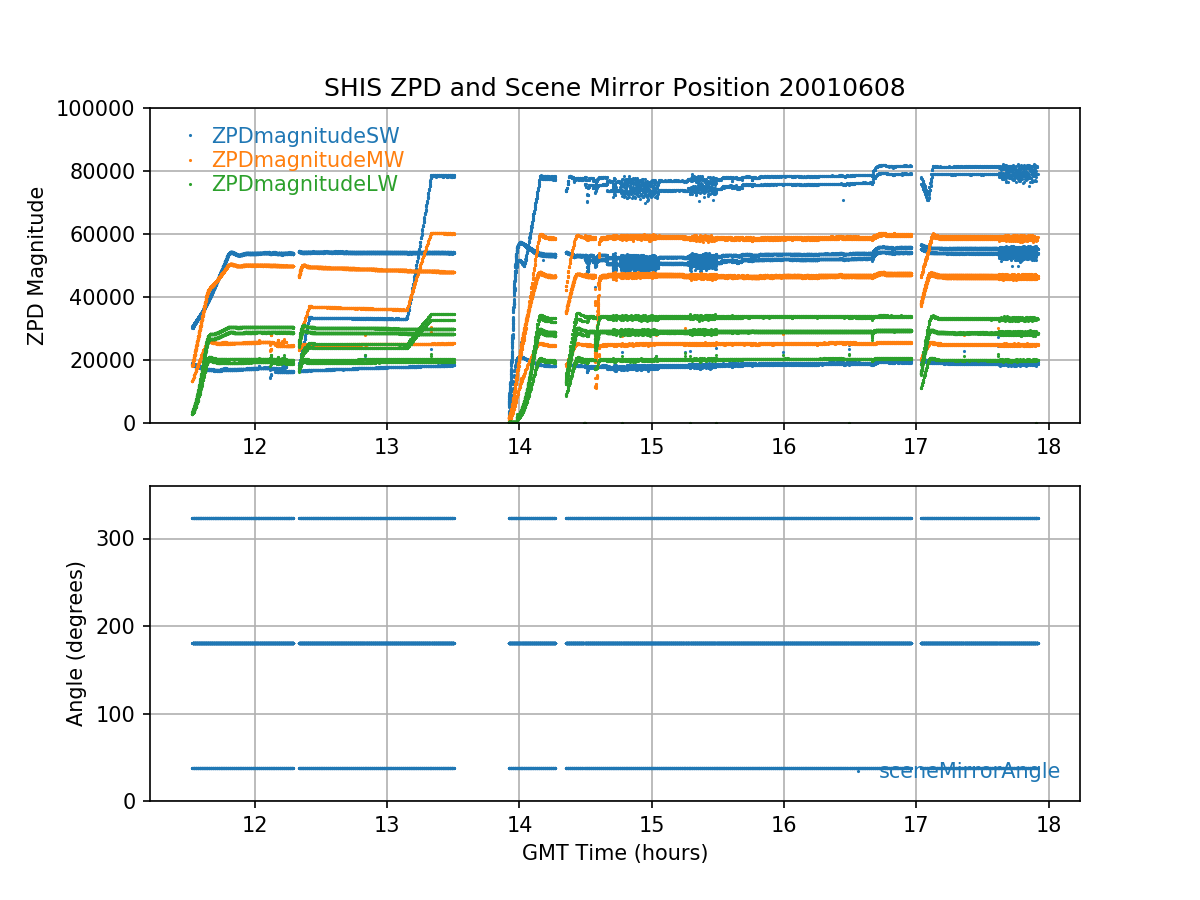This screenshot has height=900, width=1200.
Task: Click the ZPD Magnitude y-axis label
Action: [x=37, y=266]
